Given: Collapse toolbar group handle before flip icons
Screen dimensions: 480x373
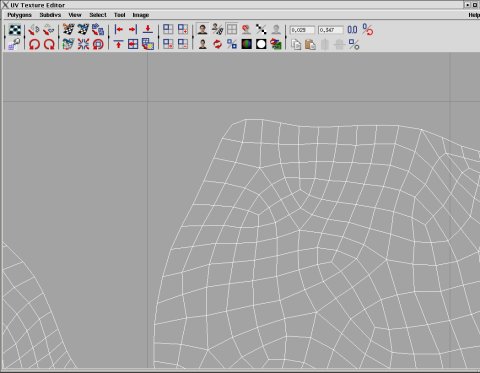Looking at the screenshot, I should pyautogui.click(x=24, y=37).
